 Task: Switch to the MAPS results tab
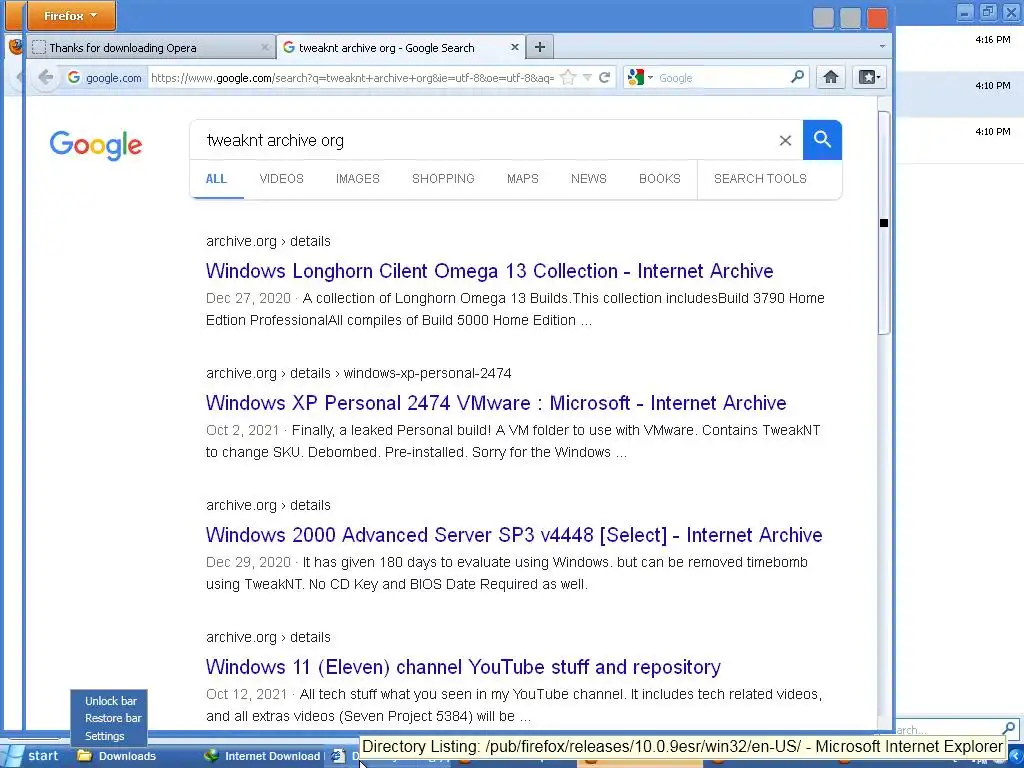(522, 179)
